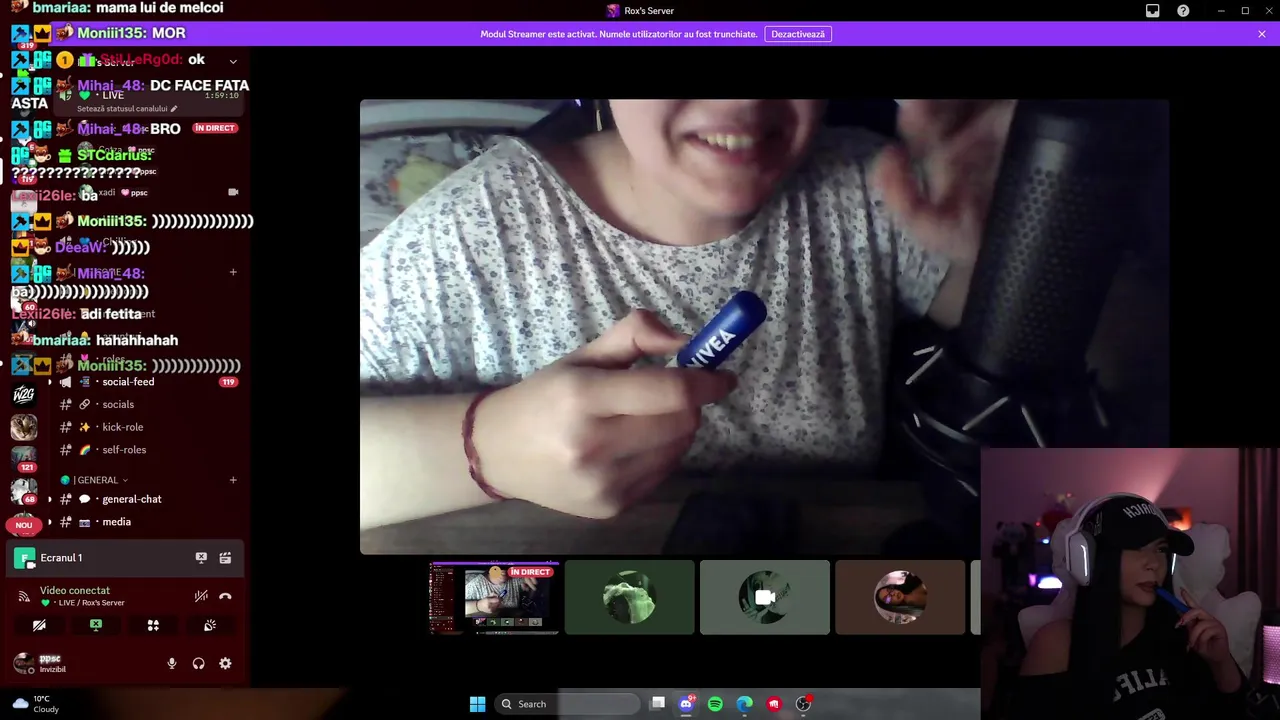
Task: Open the soundboard button
Action: click(210, 625)
